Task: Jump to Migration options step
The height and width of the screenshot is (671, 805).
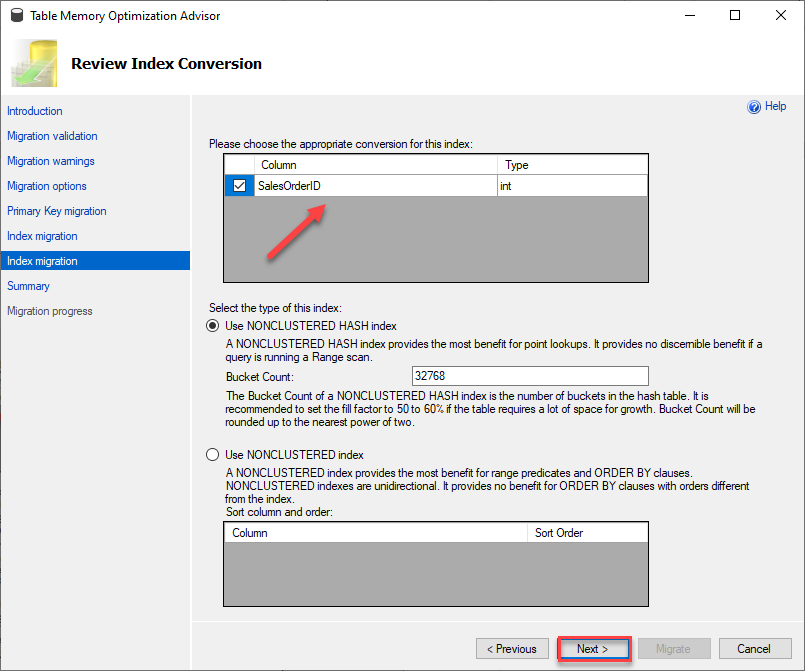Action: (47, 186)
